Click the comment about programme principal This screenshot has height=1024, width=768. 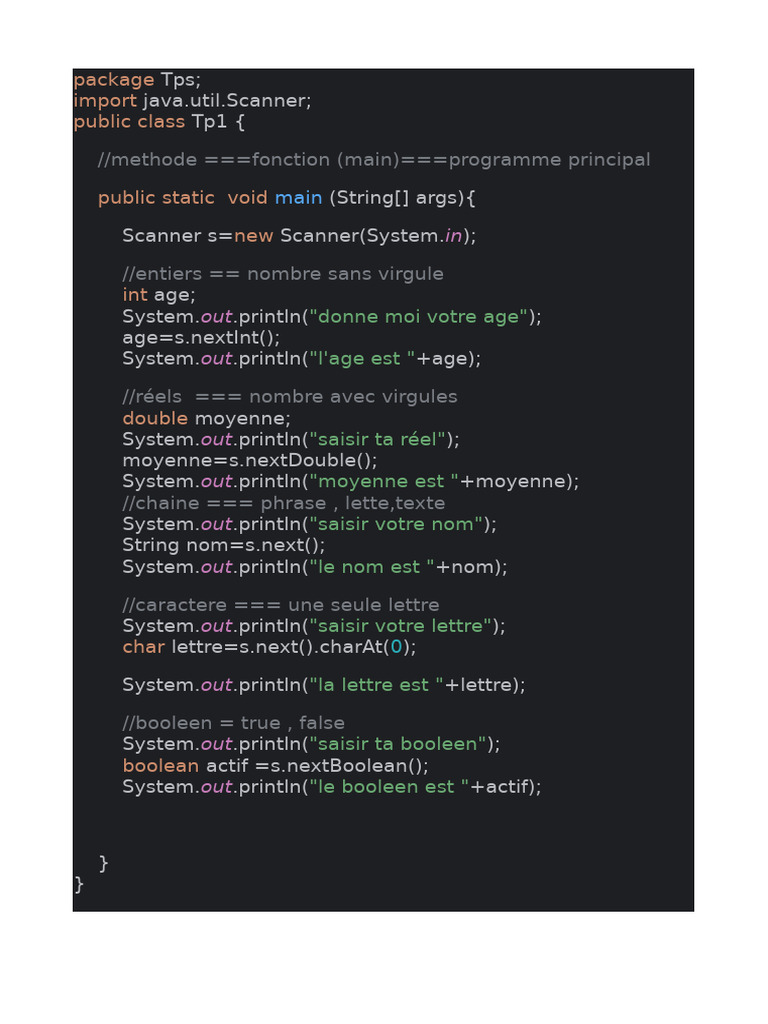pyautogui.click(x=374, y=160)
